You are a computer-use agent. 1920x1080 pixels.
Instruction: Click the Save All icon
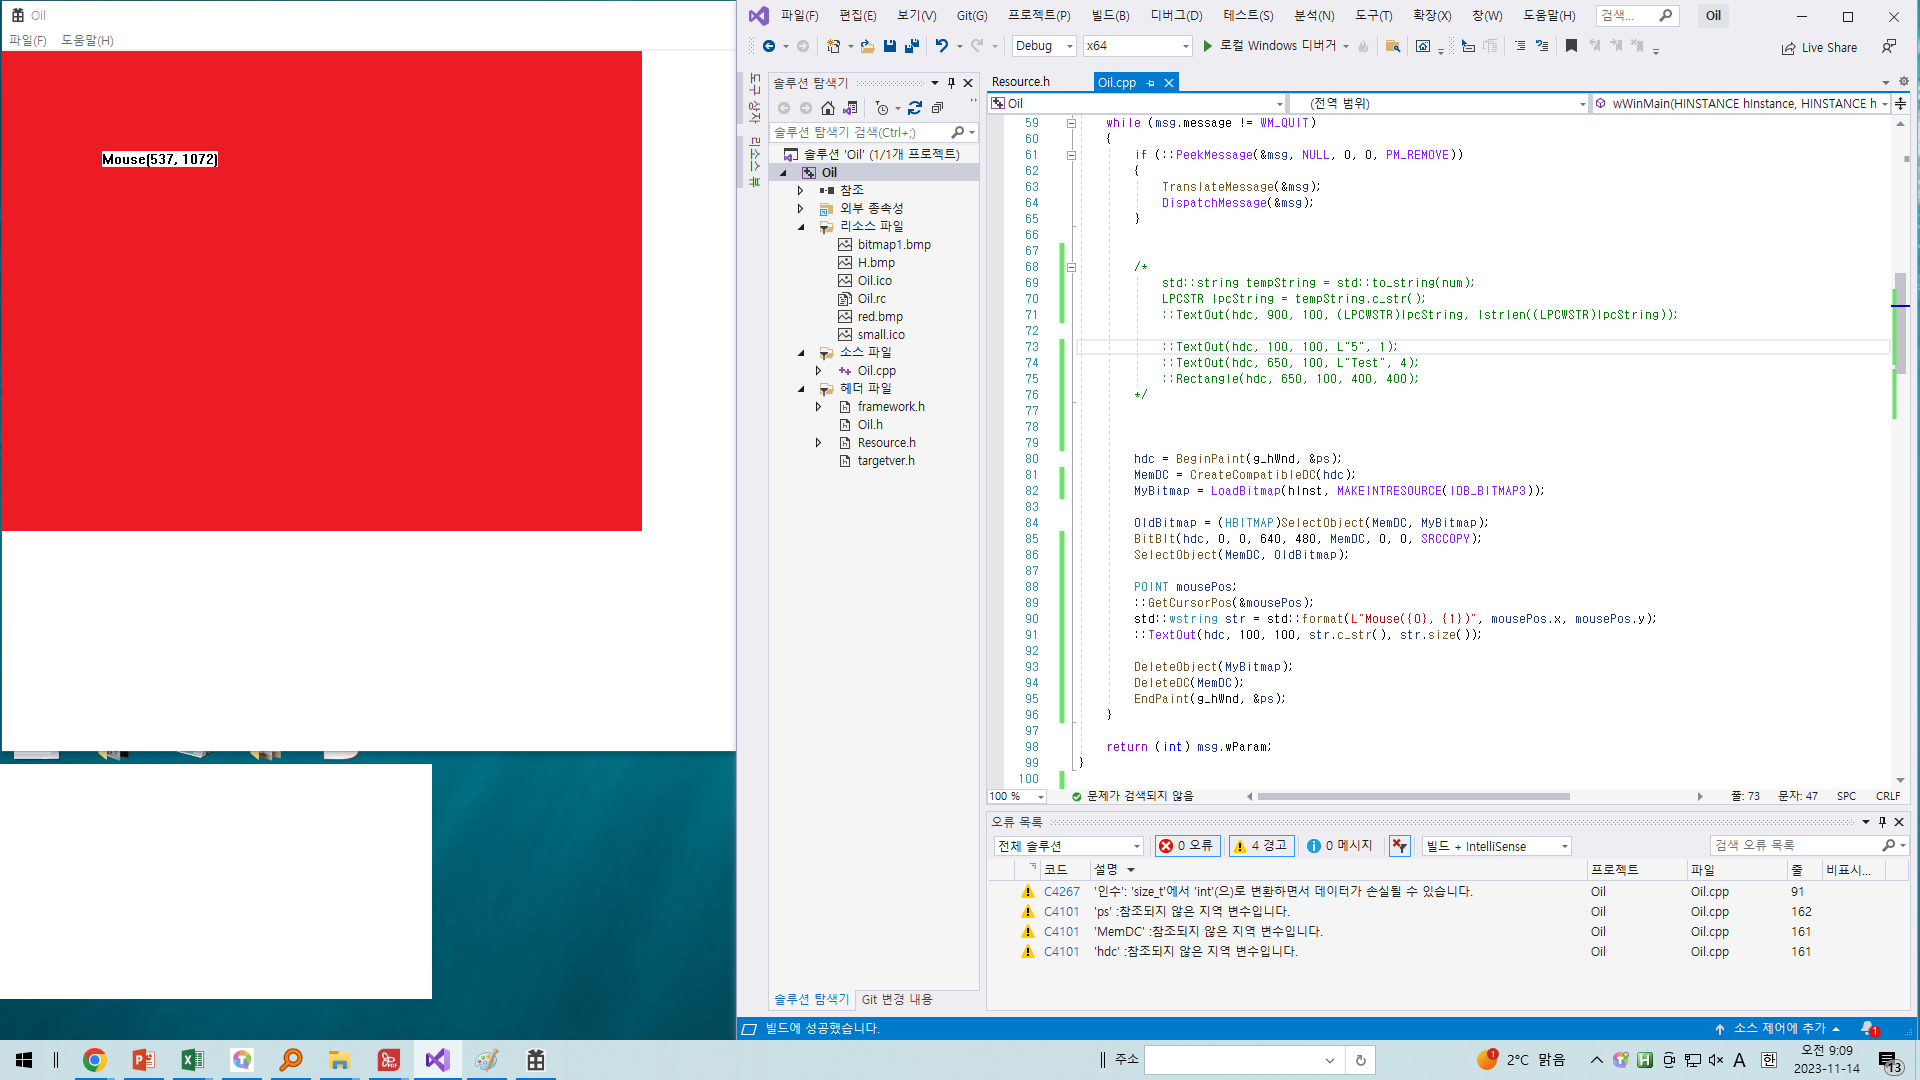tap(912, 46)
